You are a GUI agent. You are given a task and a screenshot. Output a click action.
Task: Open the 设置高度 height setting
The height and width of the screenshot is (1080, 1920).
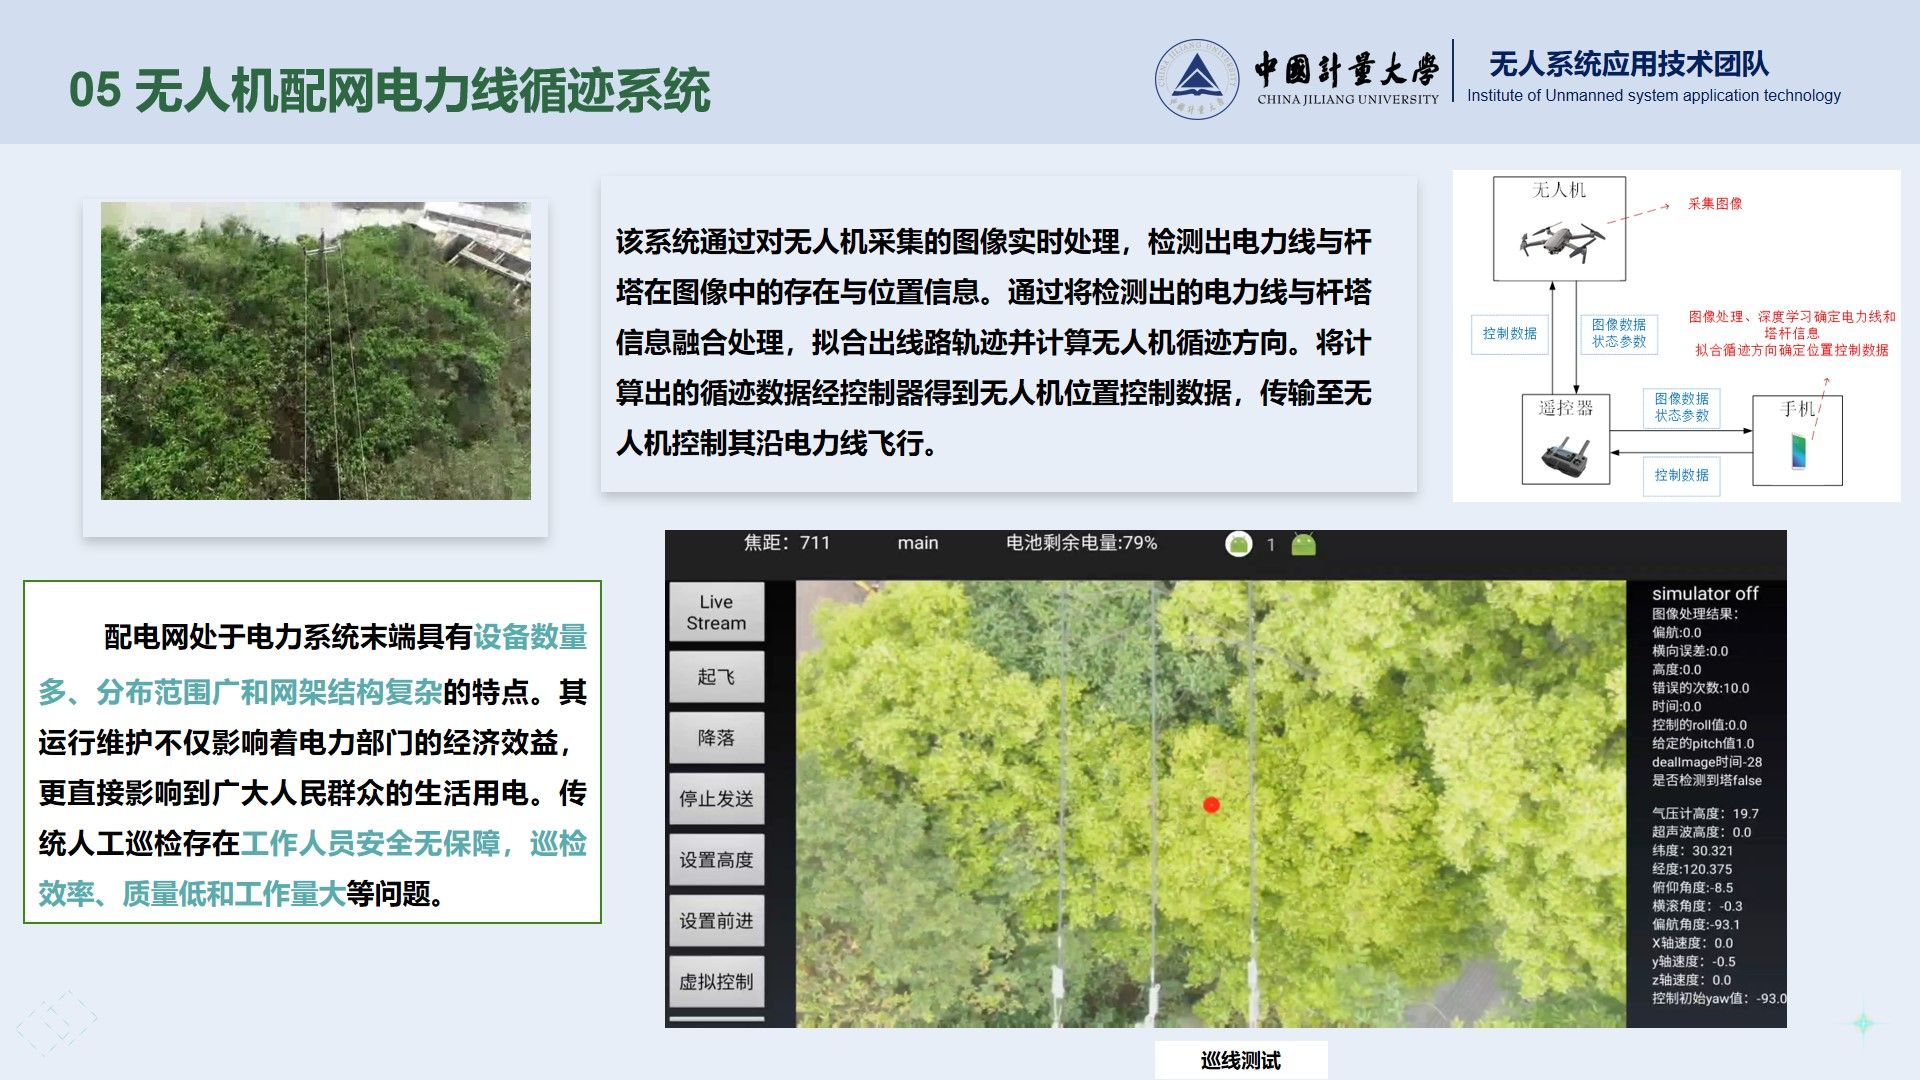point(716,859)
